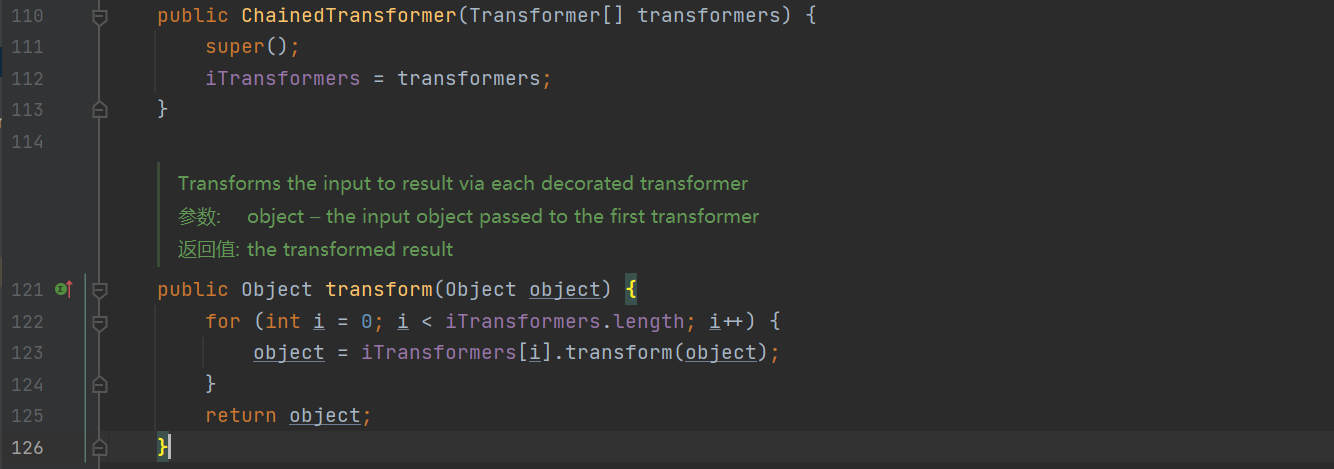Click line number 123 in the gutter
This screenshot has width=1334, height=469.
pyautogui.click(x=27, y=352)
